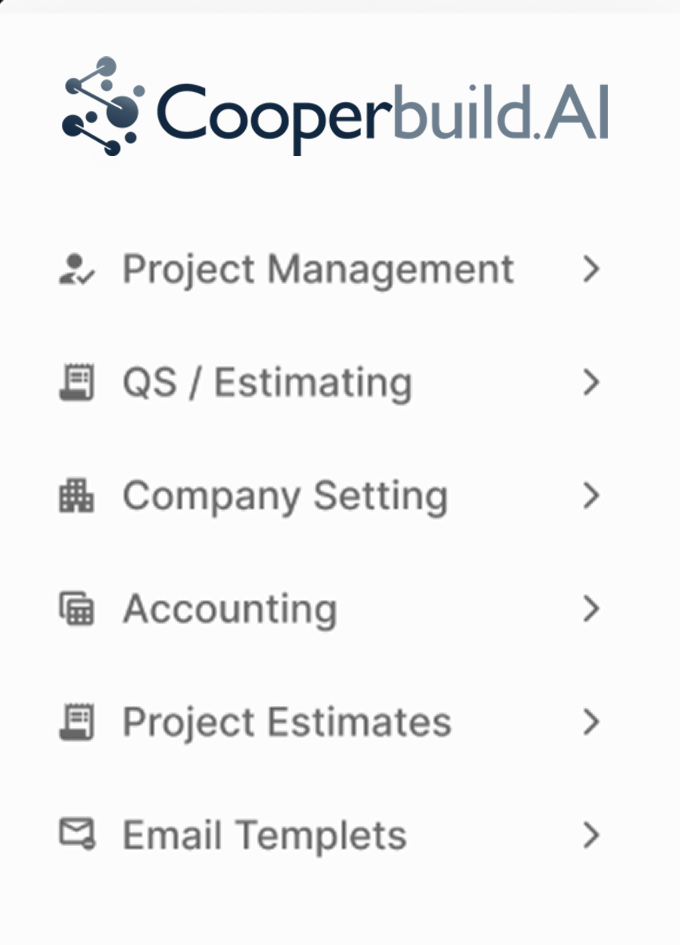This screenshot has height=945, width=680.
Task: Expand the Email Templets chevron arrow
Action: point(592,834)
